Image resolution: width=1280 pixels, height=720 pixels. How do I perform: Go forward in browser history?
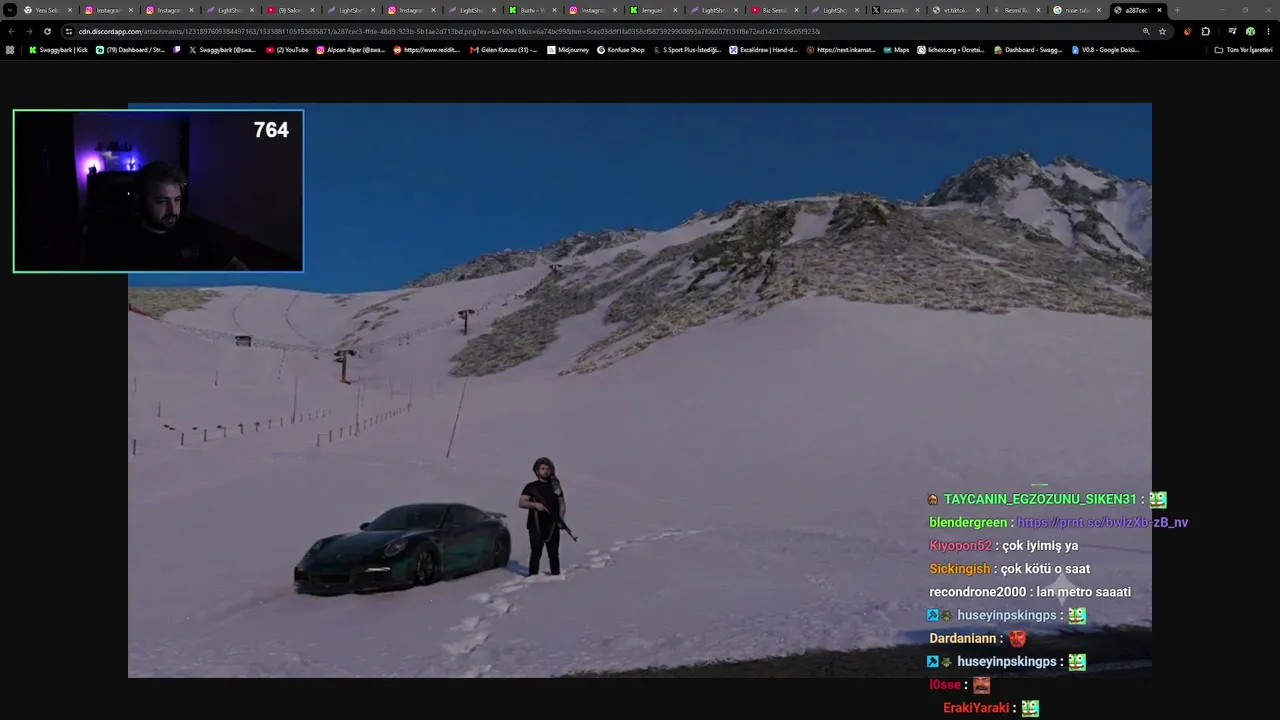pos(29,31)
